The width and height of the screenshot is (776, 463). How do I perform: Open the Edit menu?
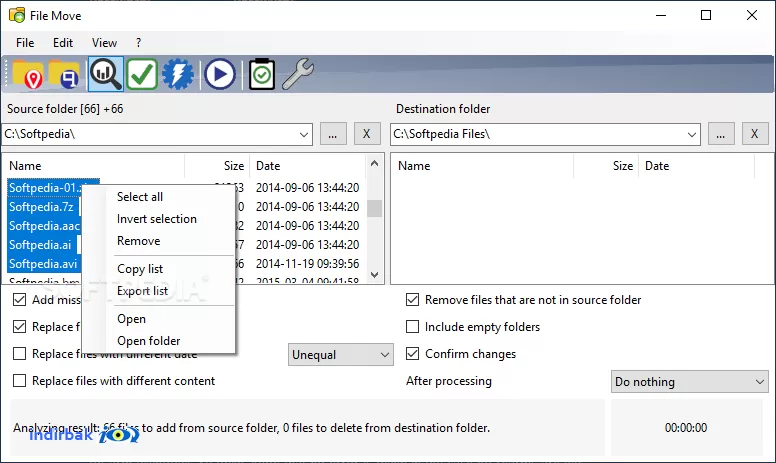[63, 43]
